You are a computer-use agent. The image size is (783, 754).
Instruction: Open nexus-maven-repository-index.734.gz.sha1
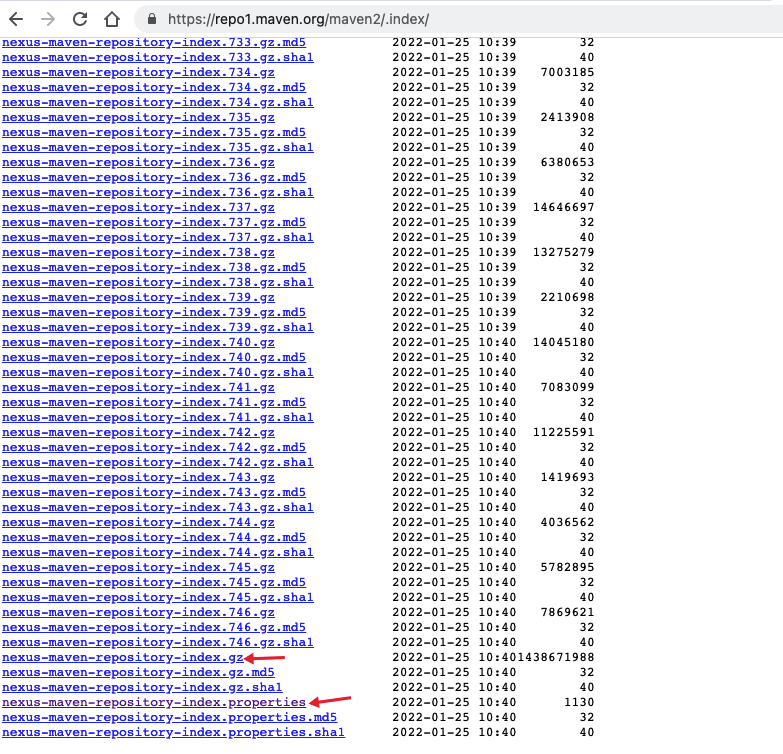click(158, 102)
